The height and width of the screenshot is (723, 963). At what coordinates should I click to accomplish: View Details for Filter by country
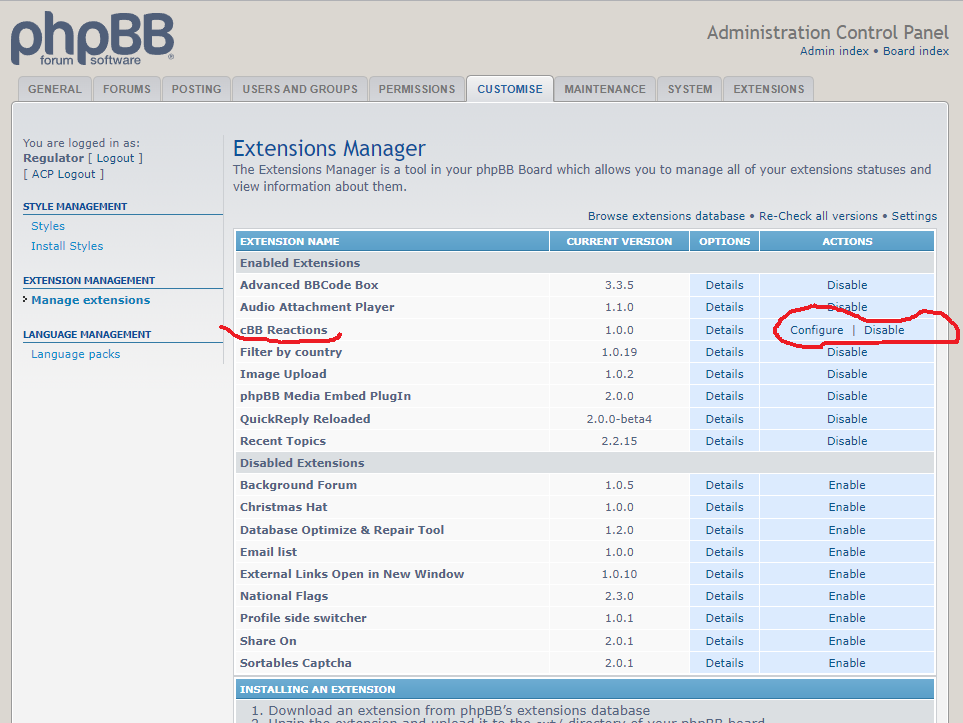coord(724,352)
